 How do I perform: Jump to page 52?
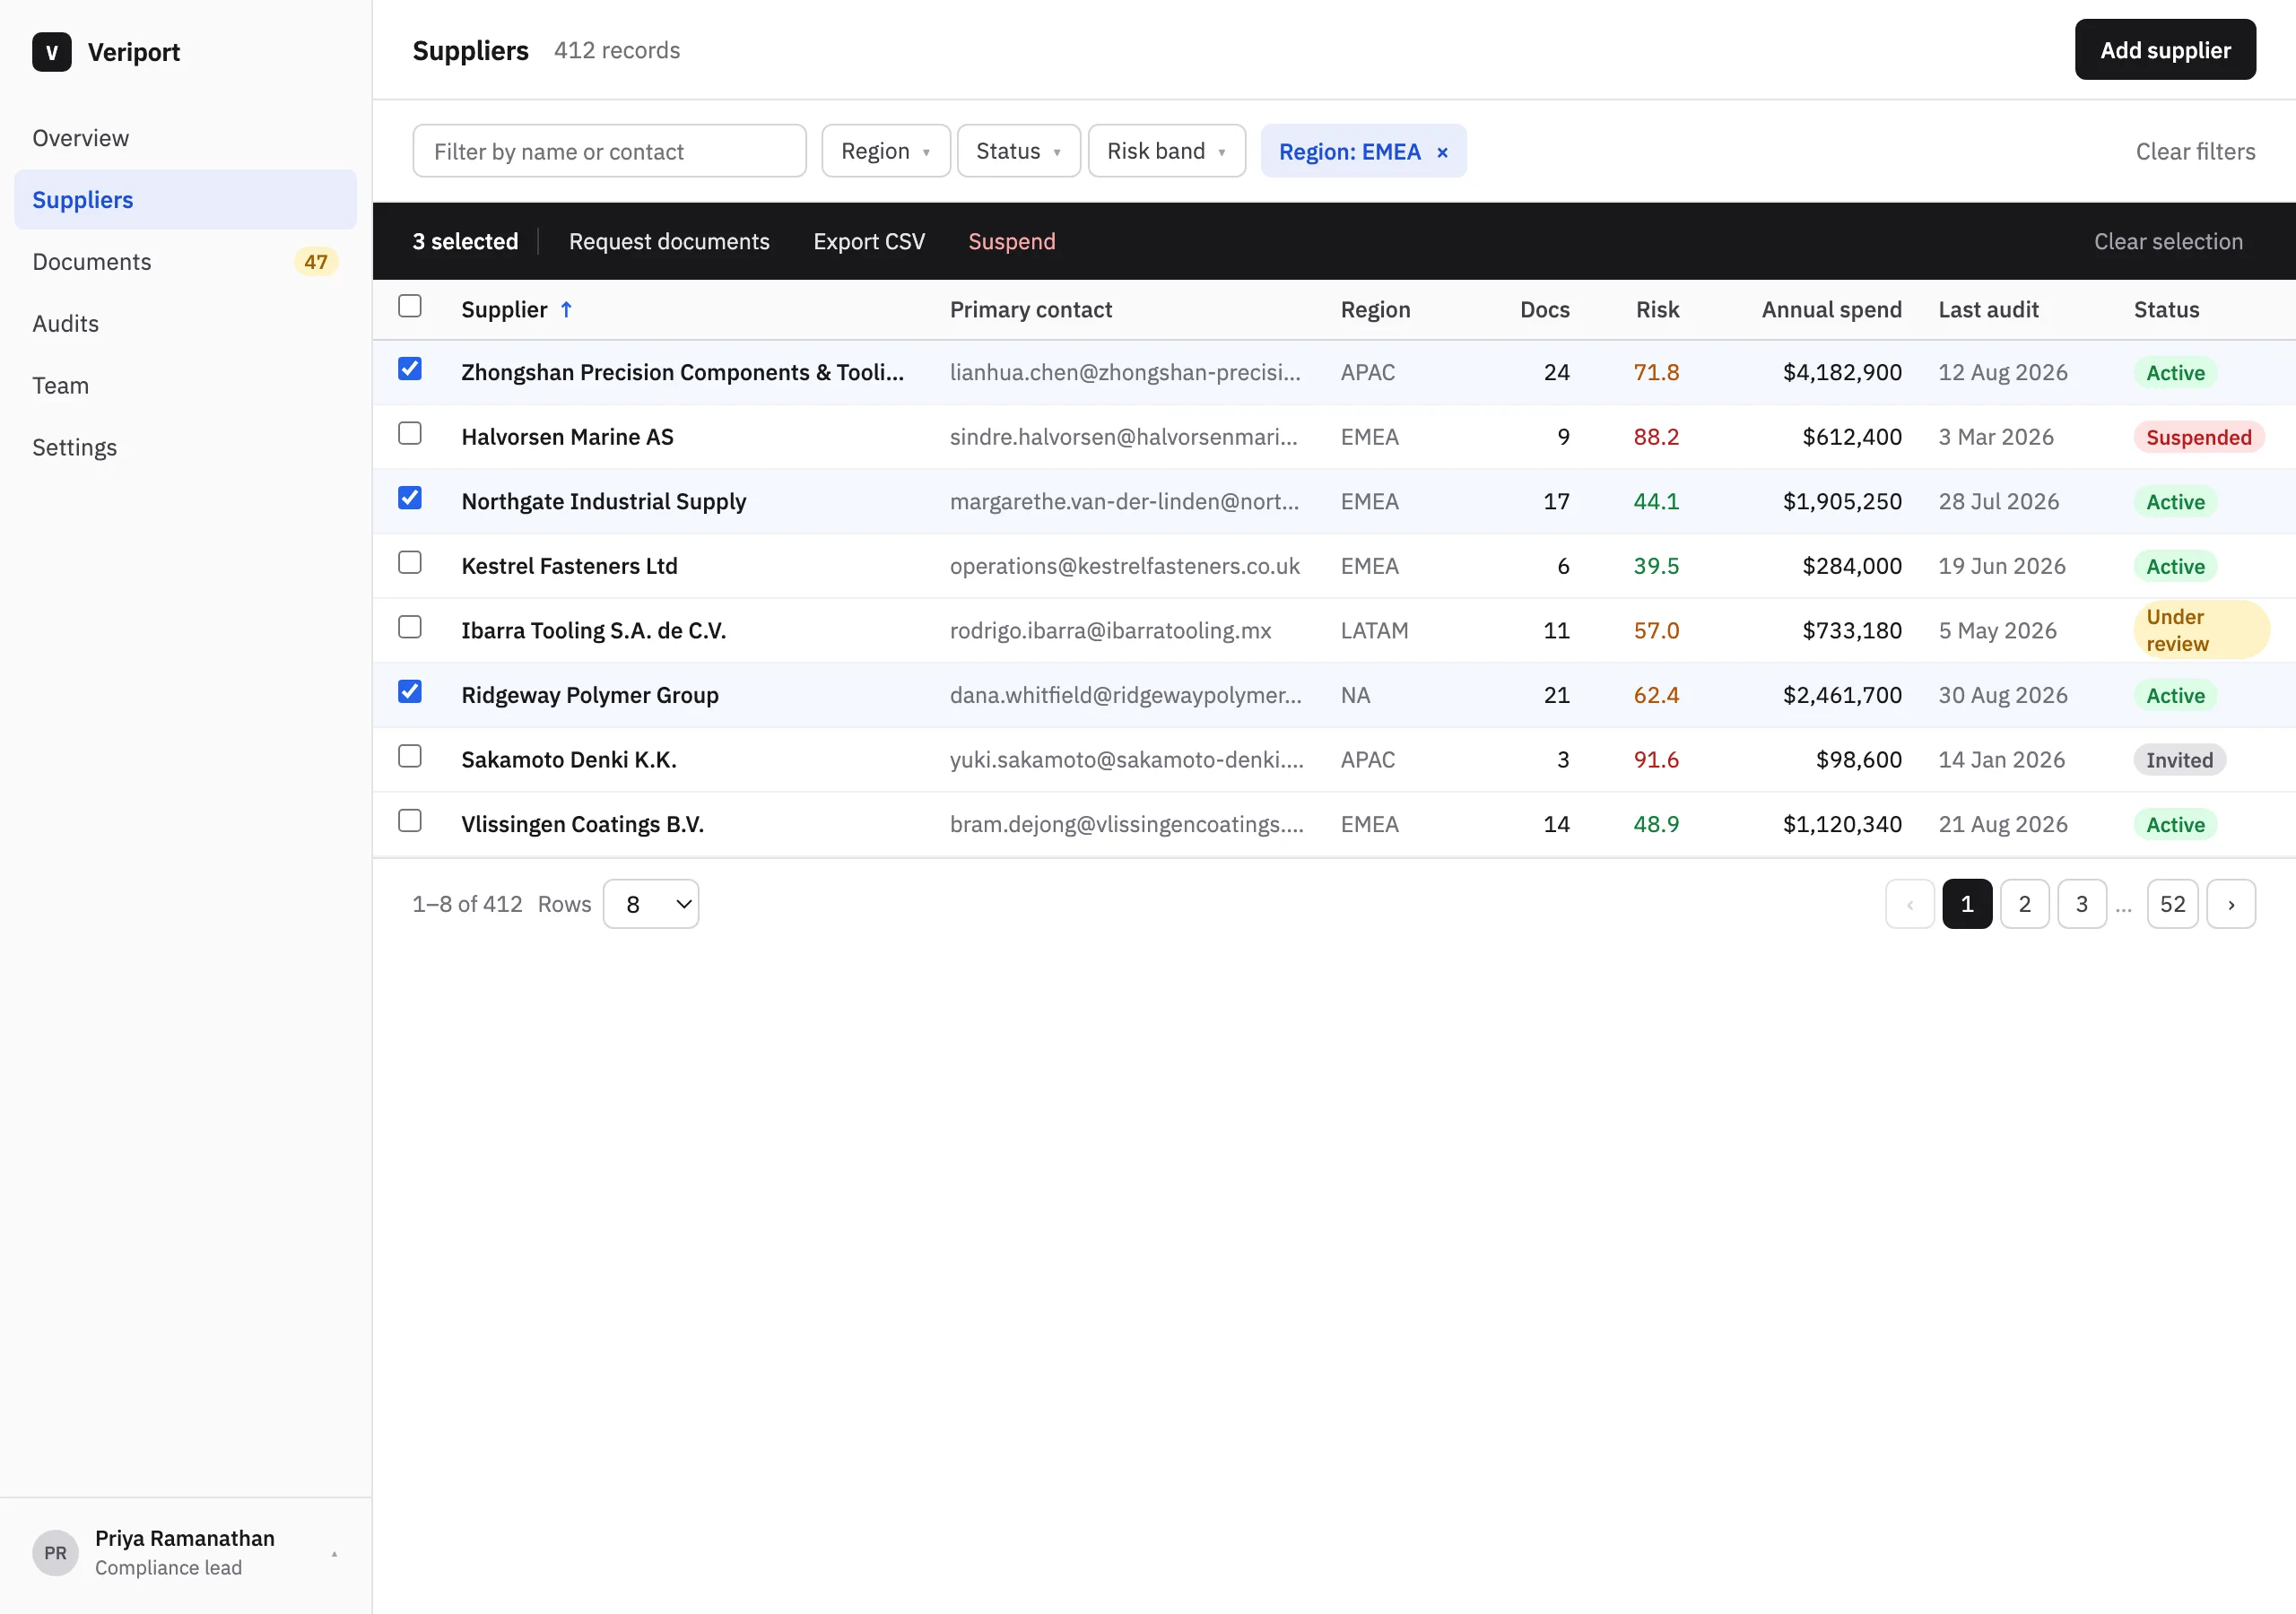[x=2172, y=904]
